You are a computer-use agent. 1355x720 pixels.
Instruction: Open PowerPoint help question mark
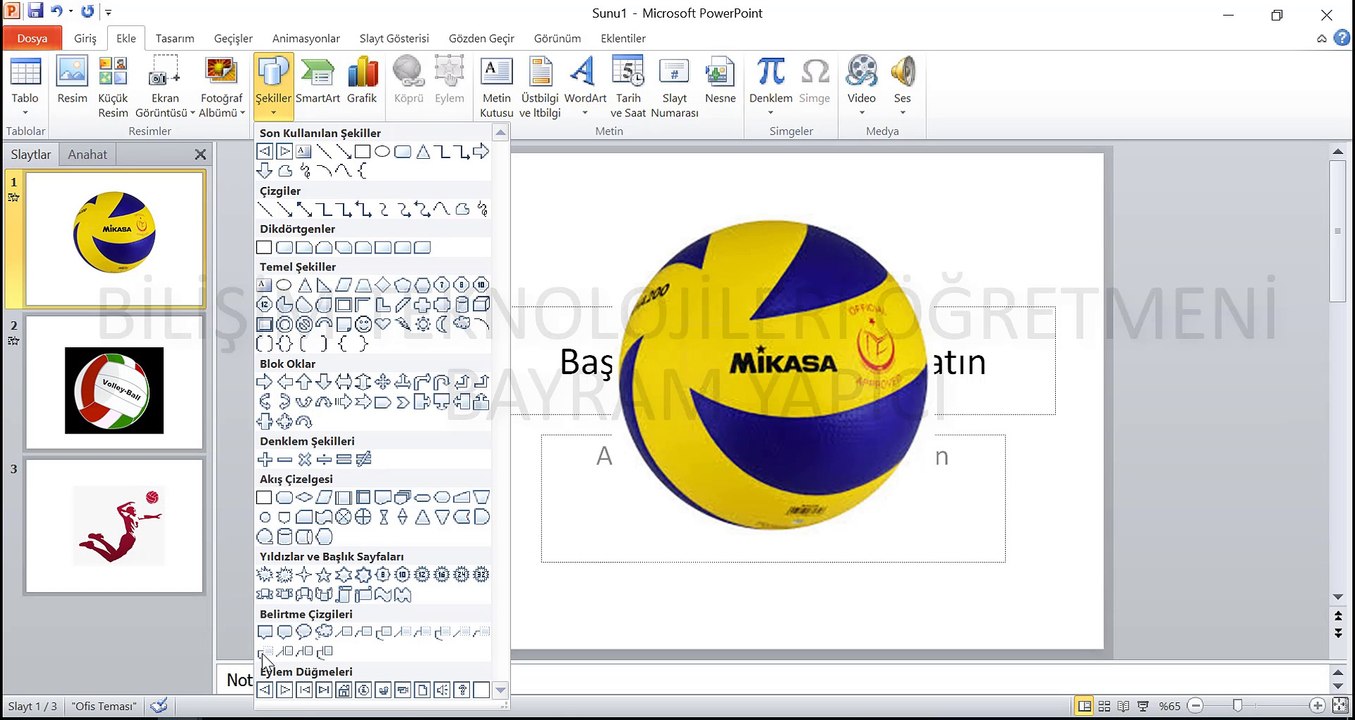(x=1340, y=39)
